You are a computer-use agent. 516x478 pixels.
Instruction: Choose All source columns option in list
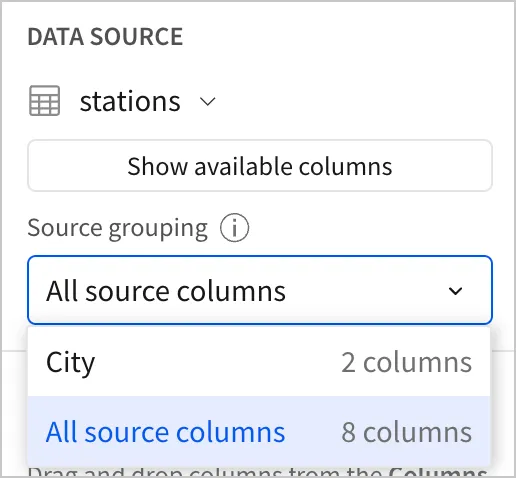pos(259,432)
